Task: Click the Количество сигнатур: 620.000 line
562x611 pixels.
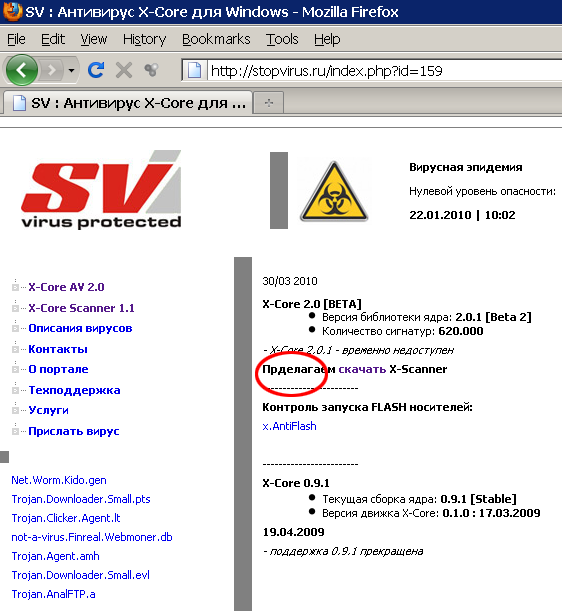Action: [x=403, y=331]
